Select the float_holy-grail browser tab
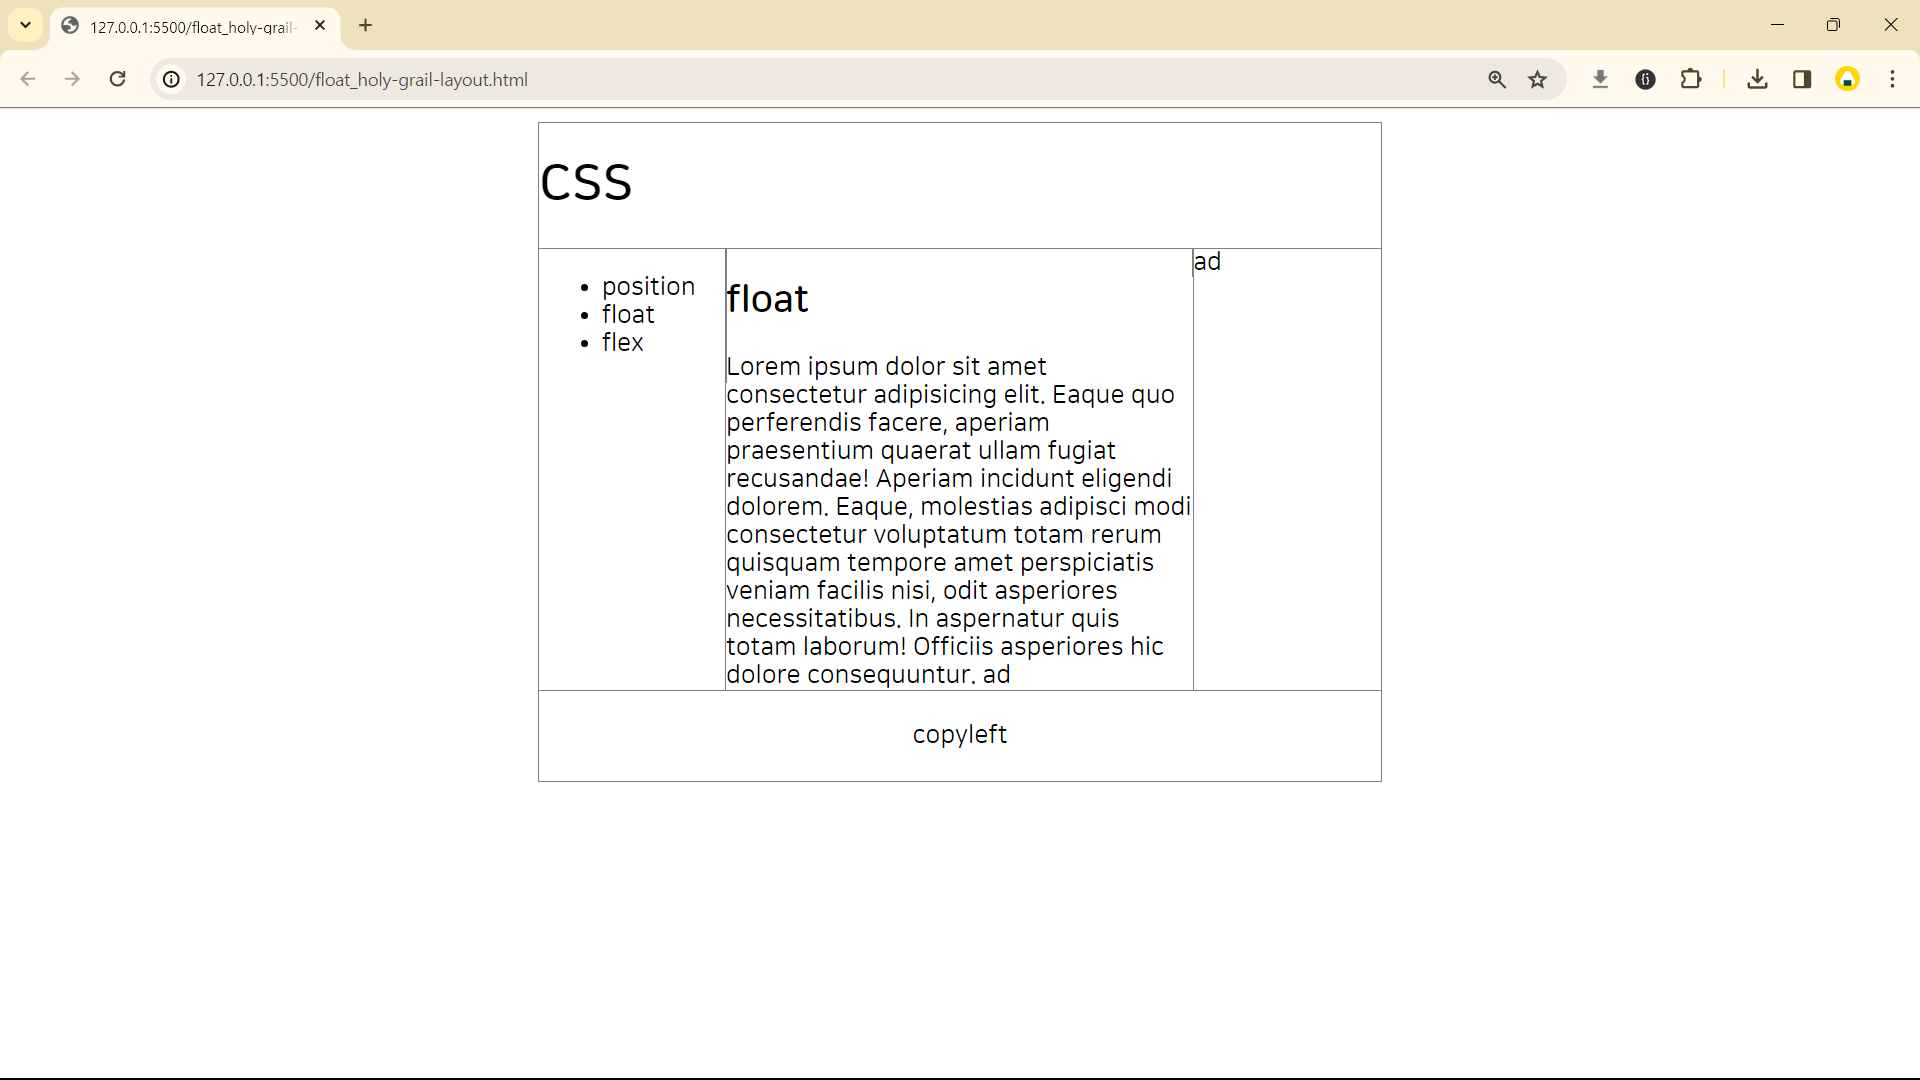 click(x=190, y=27)
